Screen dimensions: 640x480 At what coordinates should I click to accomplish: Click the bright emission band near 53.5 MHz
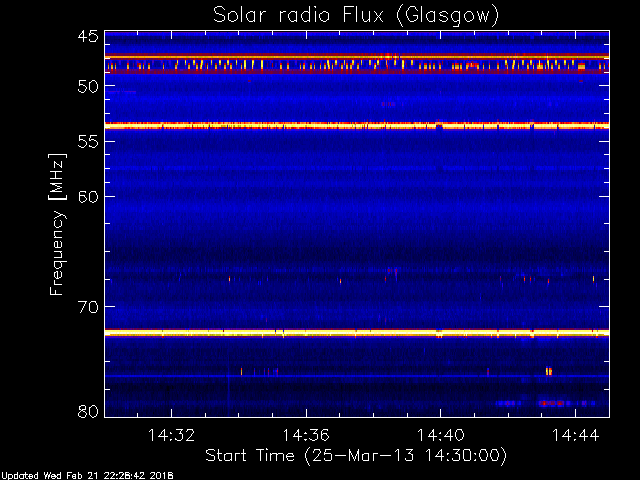(357, 126)
